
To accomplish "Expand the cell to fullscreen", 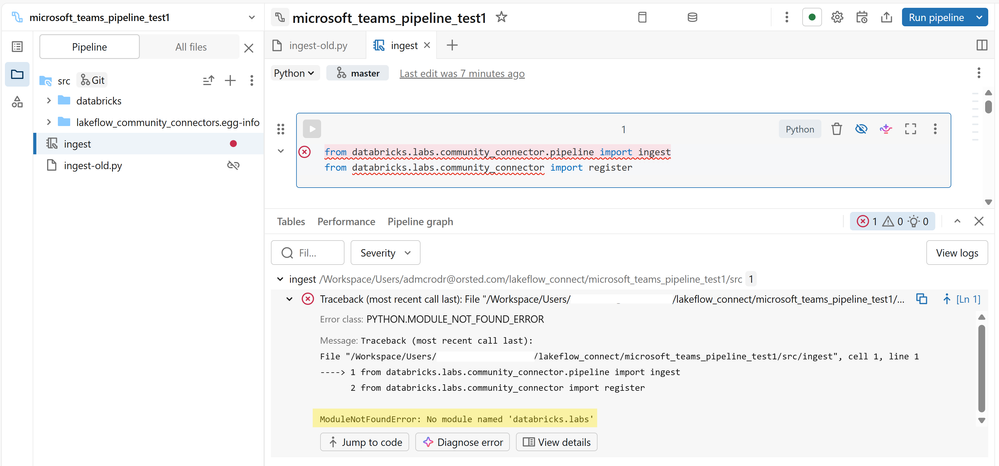I will 910,129.
